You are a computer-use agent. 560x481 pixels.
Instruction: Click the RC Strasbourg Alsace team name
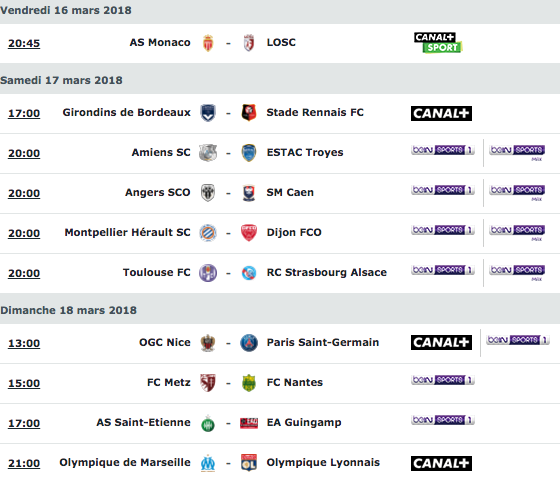click(327, 272)
